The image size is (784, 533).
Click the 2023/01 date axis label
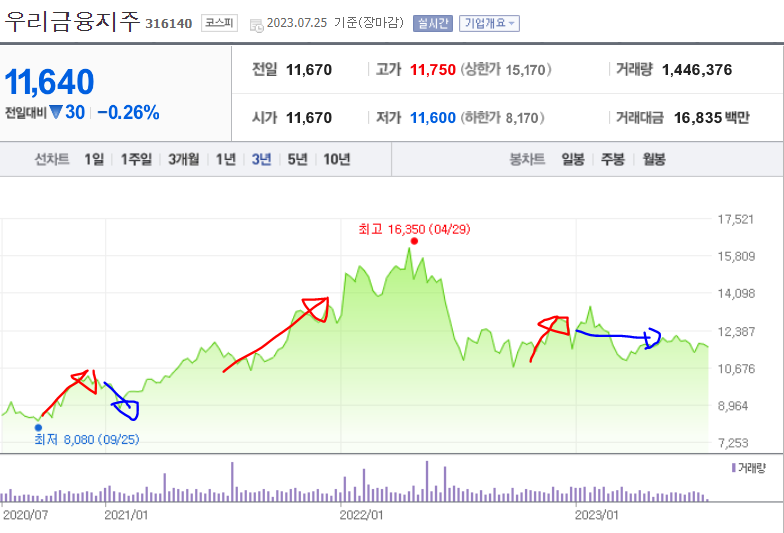596,515
